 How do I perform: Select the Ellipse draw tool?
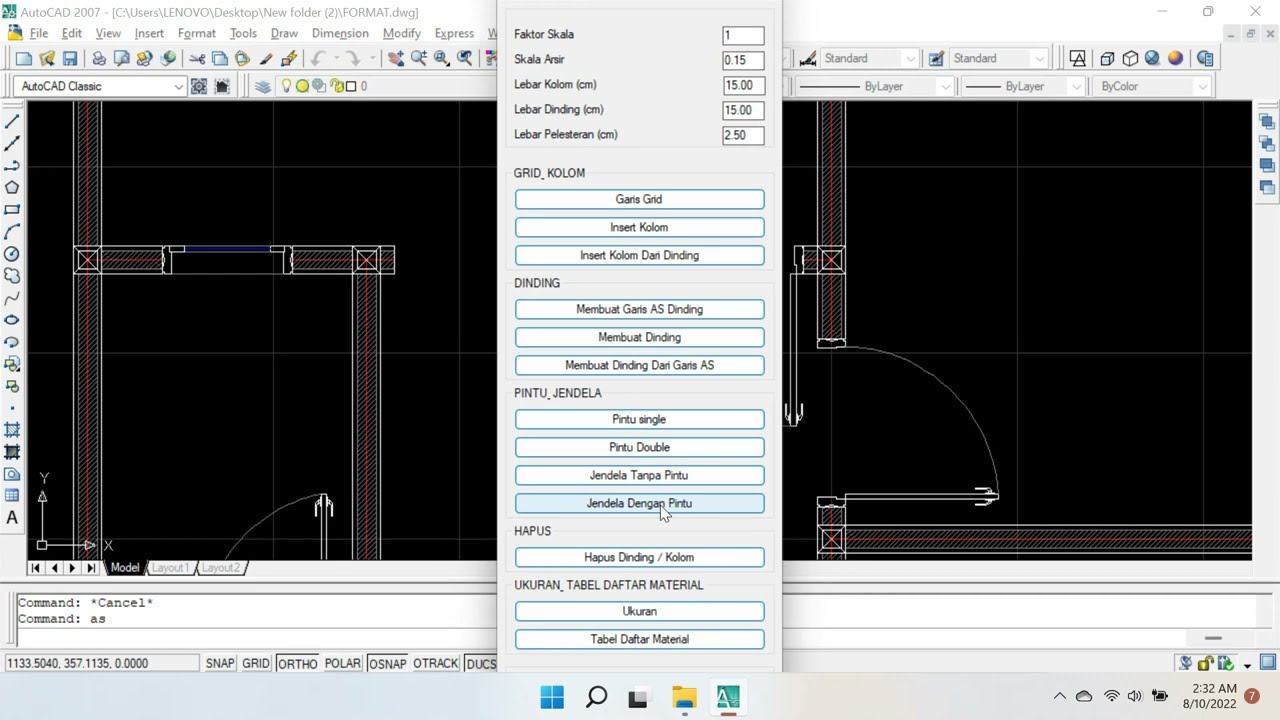coord(12,320)
